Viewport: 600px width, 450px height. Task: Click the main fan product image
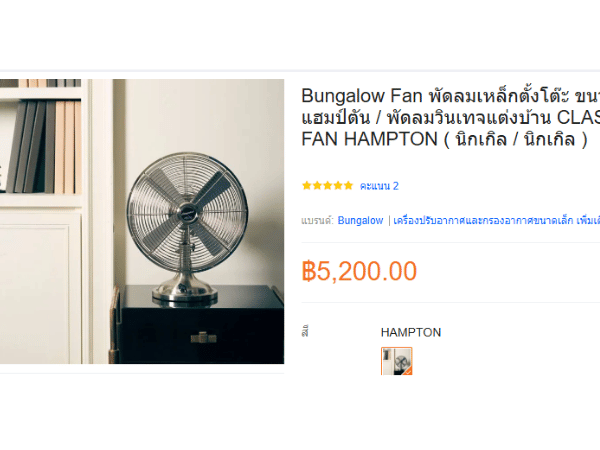coord(142,221)
